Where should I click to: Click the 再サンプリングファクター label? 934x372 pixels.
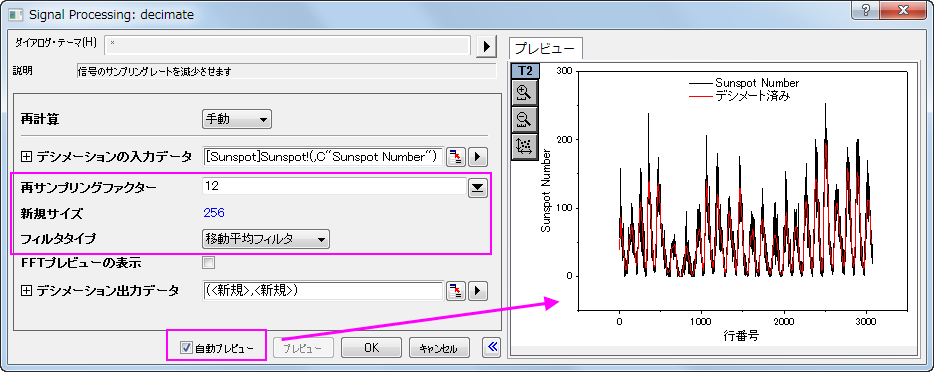click(x=88, y=188)
